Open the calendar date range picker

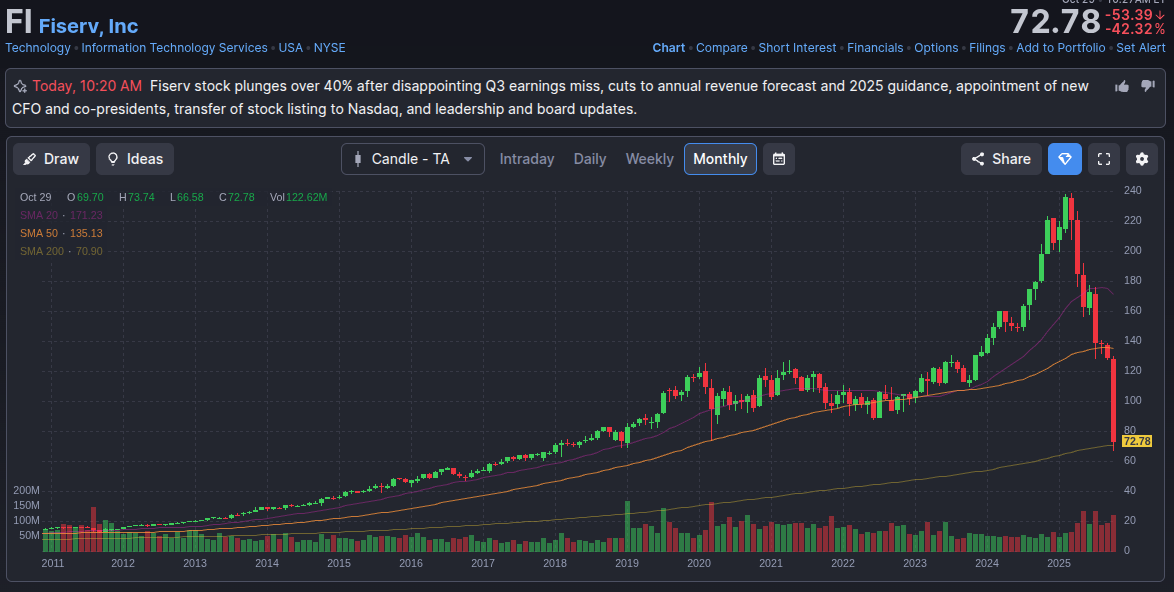pos(779,159)
